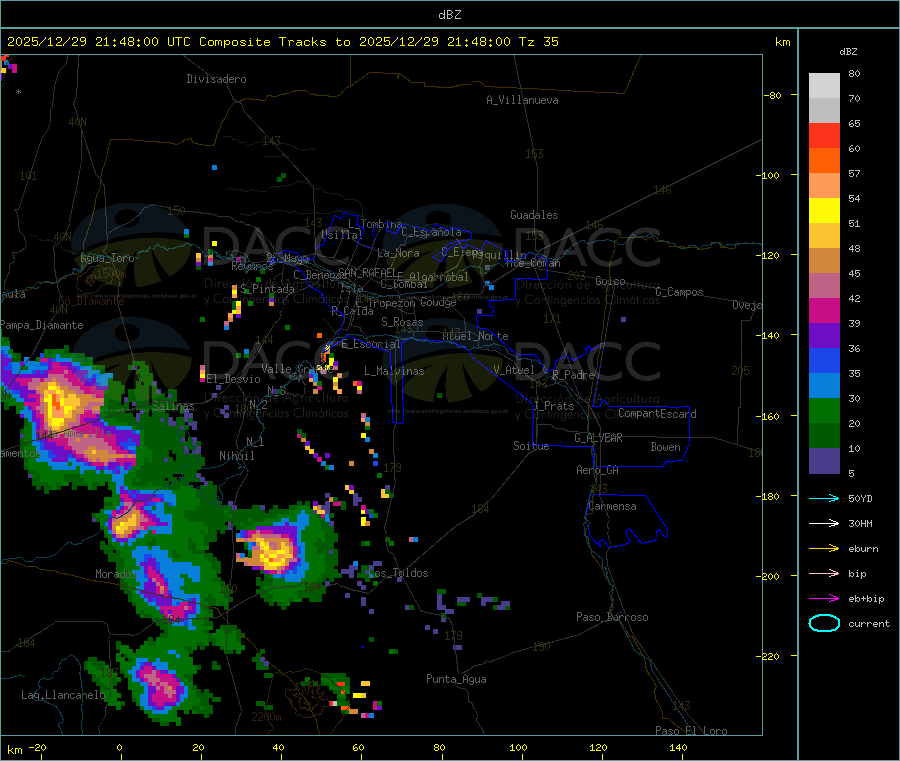The width and height of the screenshot is (900, 761).
Task: Click the Carmensa map label
Action: coord(612,506)
